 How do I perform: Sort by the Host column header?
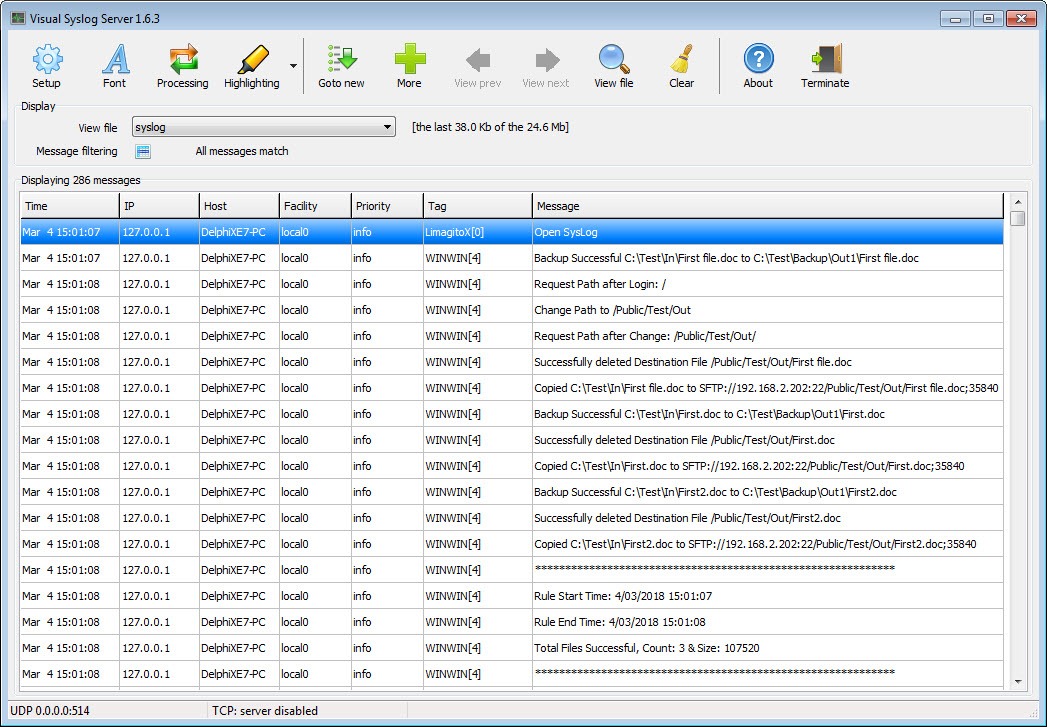pos(240,206)
